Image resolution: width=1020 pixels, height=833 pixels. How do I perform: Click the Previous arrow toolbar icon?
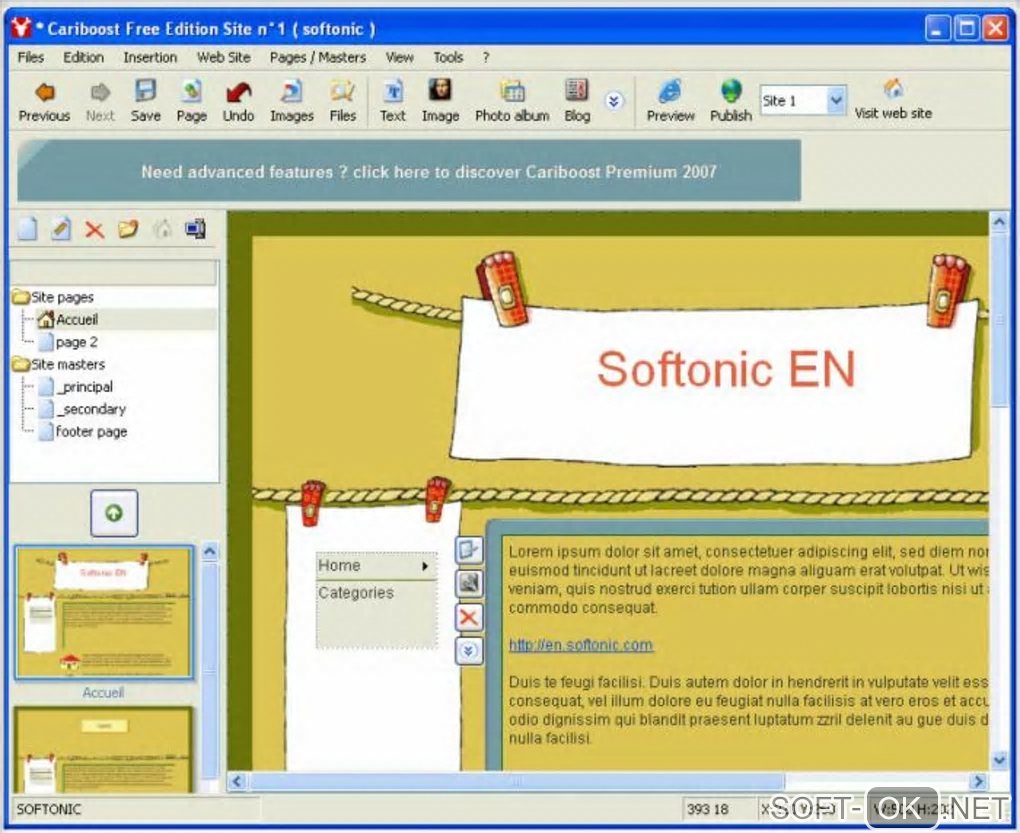pyautogui.click(x=44, y=93)
